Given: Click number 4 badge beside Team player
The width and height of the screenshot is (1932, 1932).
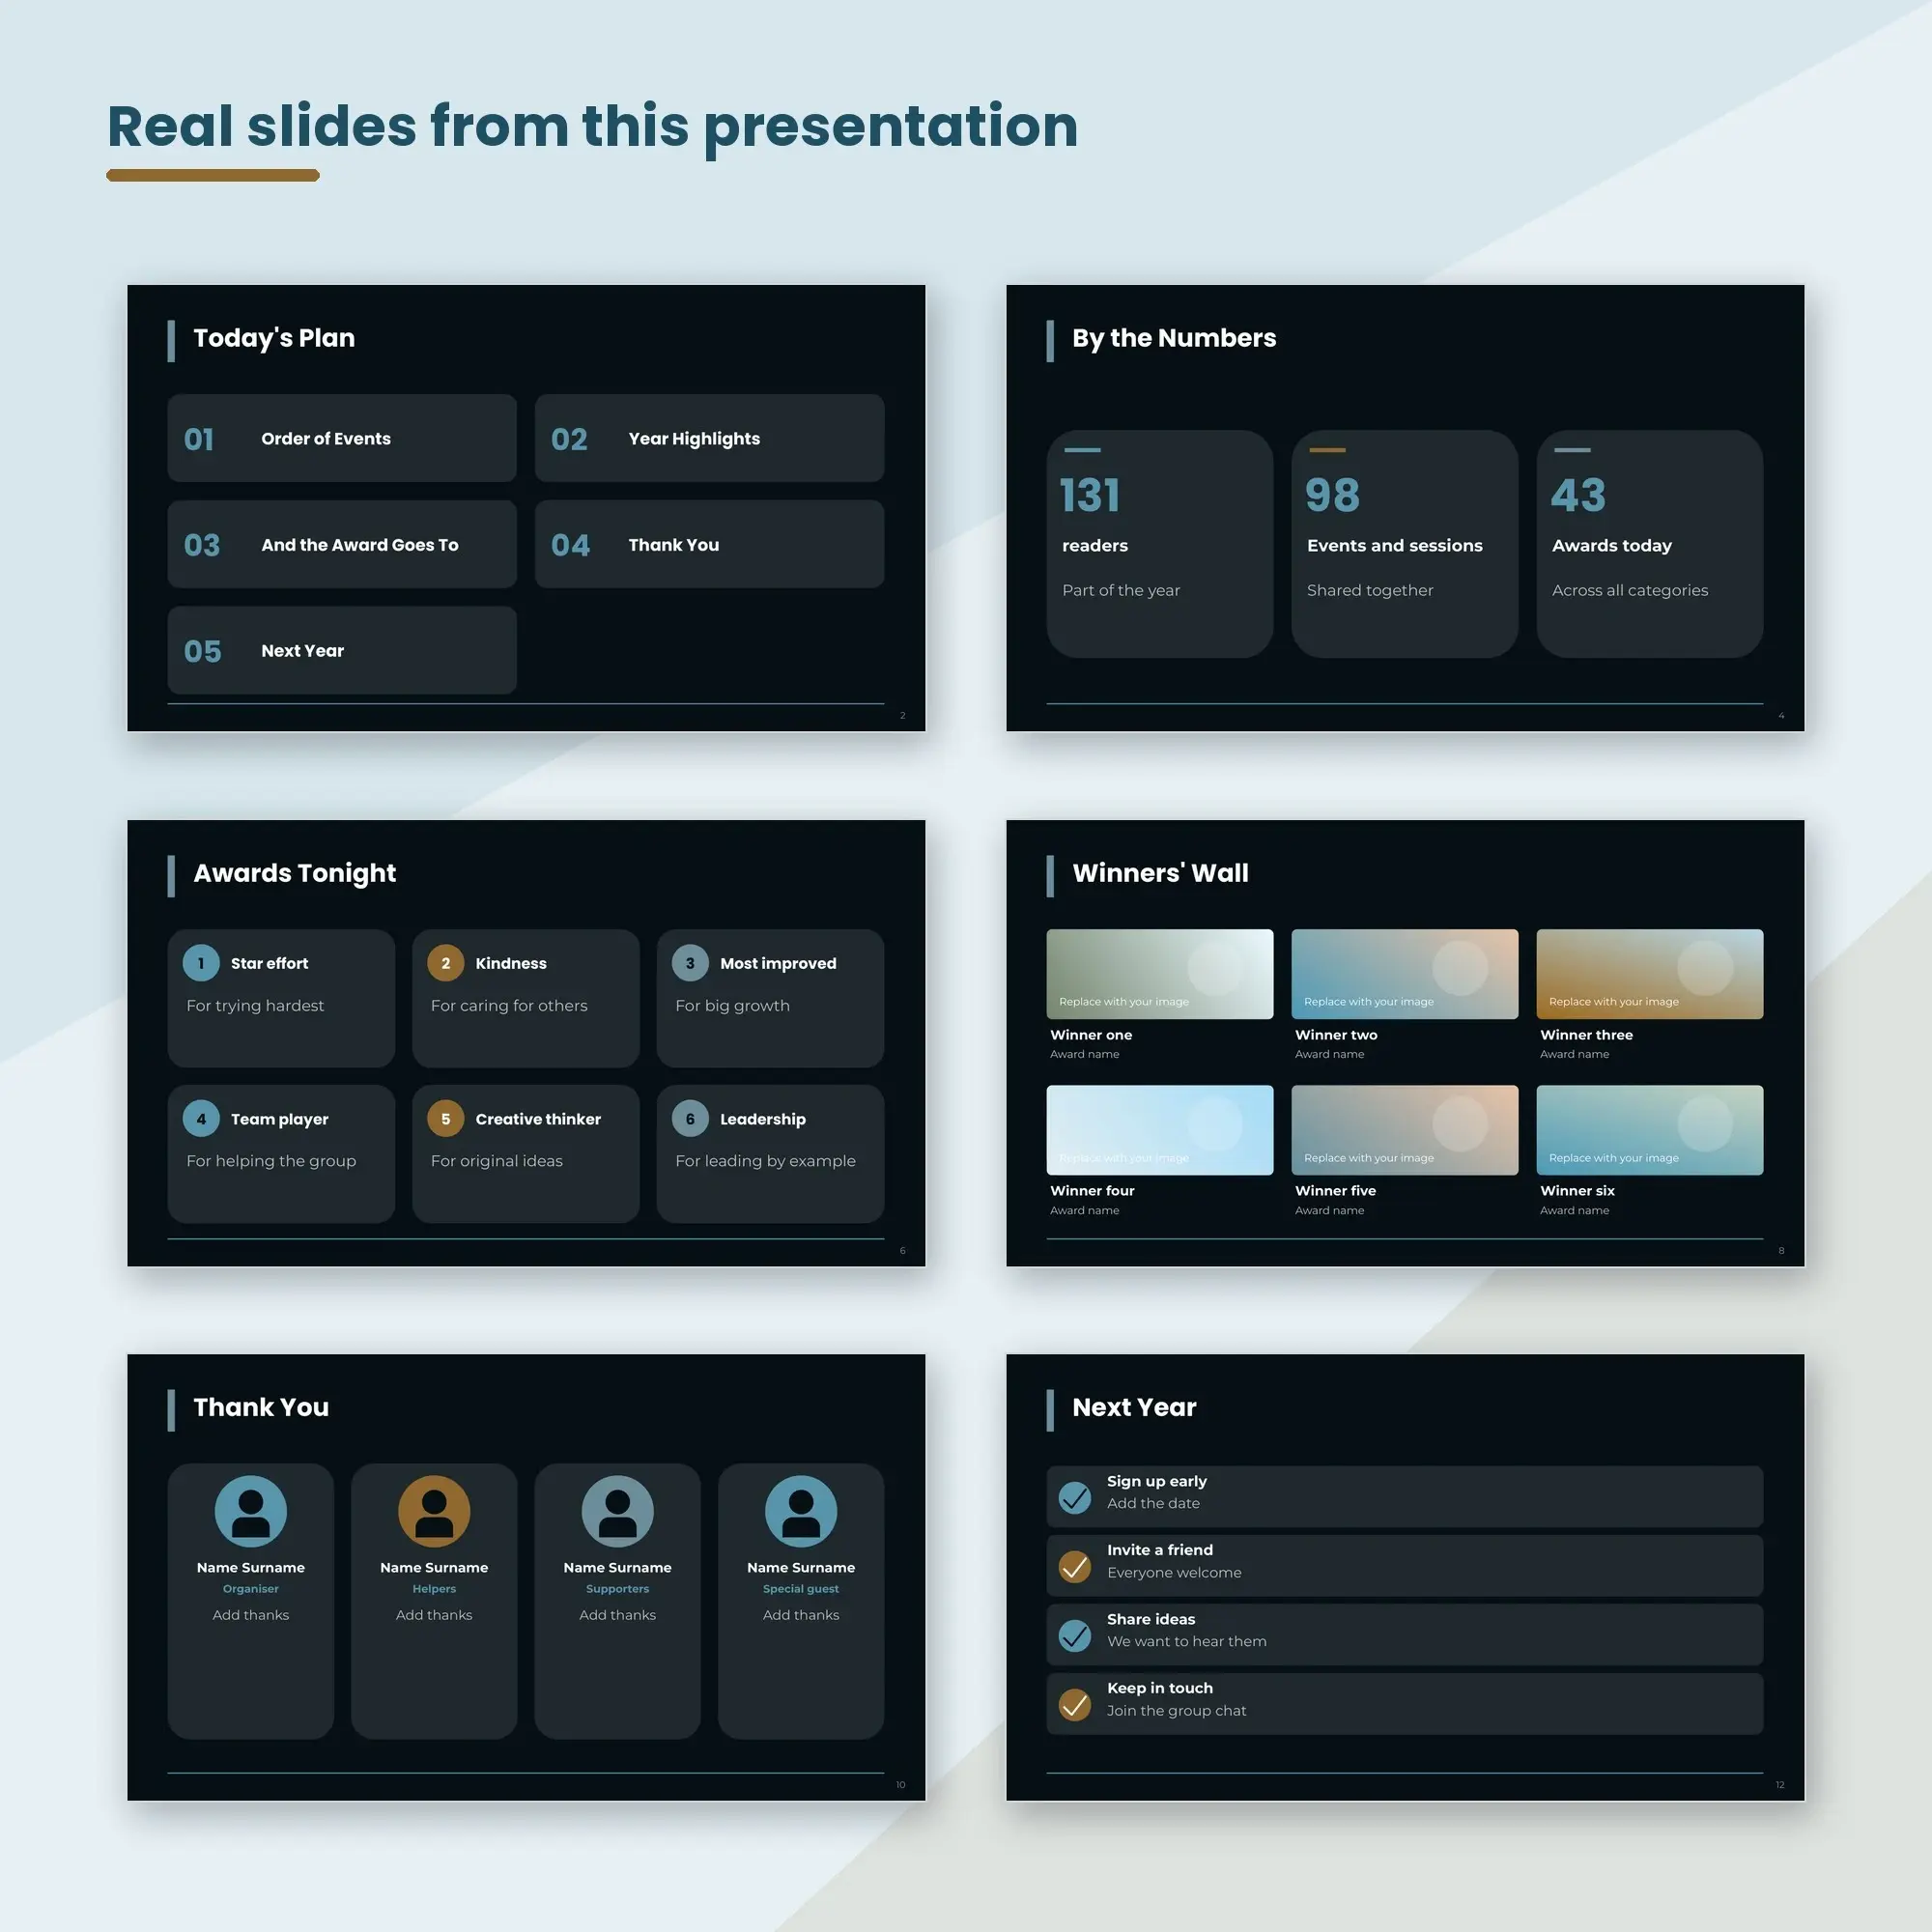Looking at the screenshot, I should coord(201,1119).
